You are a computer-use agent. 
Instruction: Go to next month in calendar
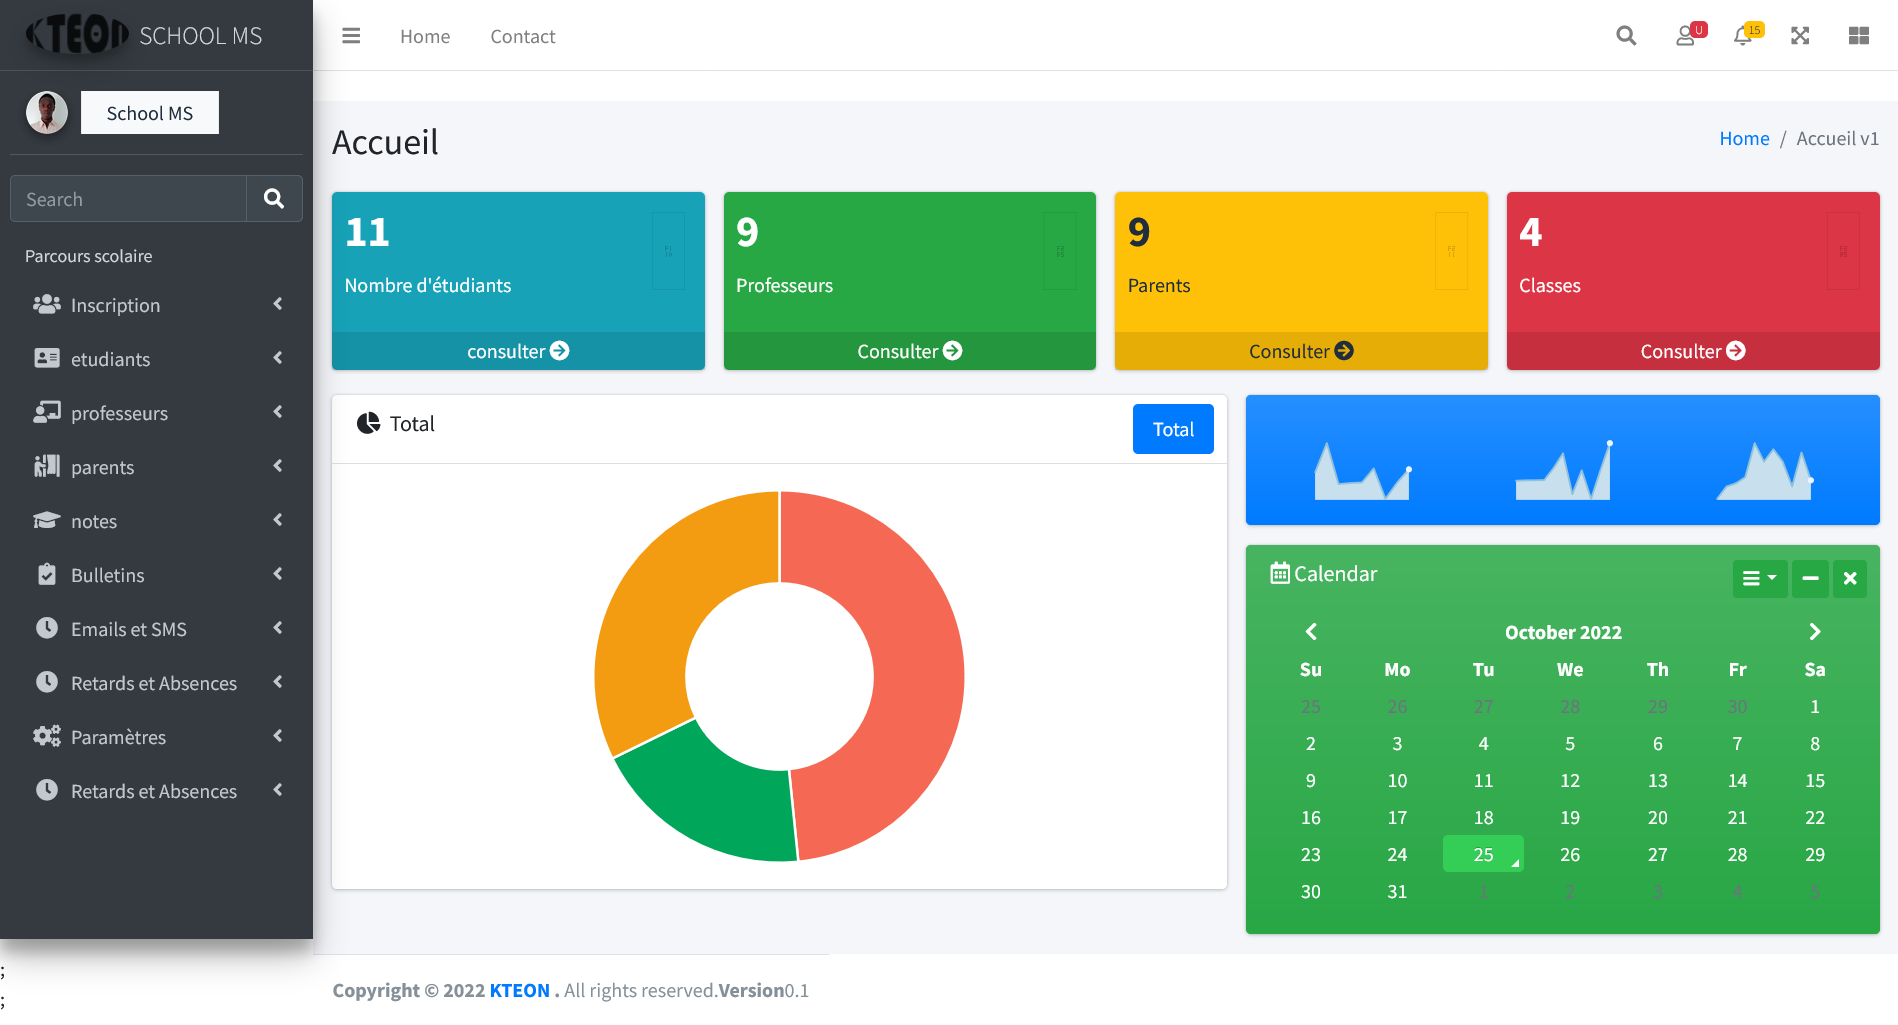[1815, 632]
